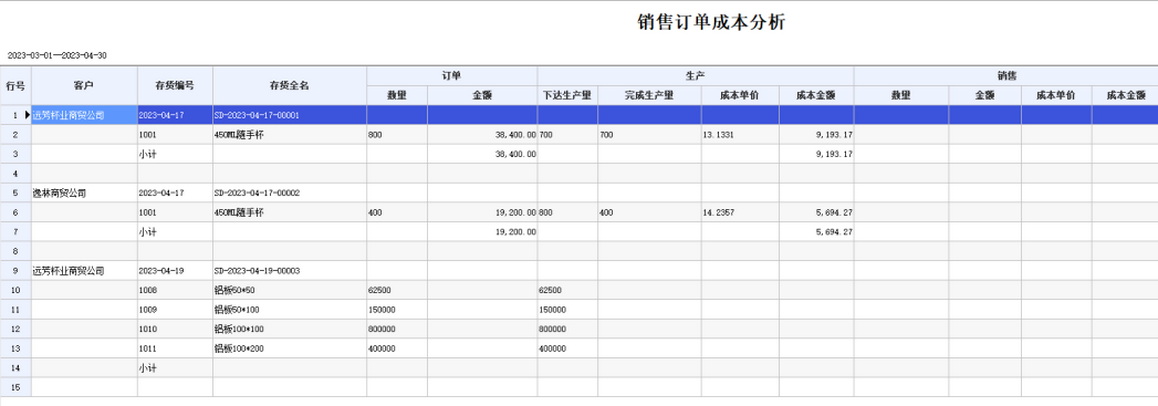The image size is (1158, 406).
Task: Click order number SD-2023-04-19-00003
Action: pyautogui.click(x=257, y=271)
